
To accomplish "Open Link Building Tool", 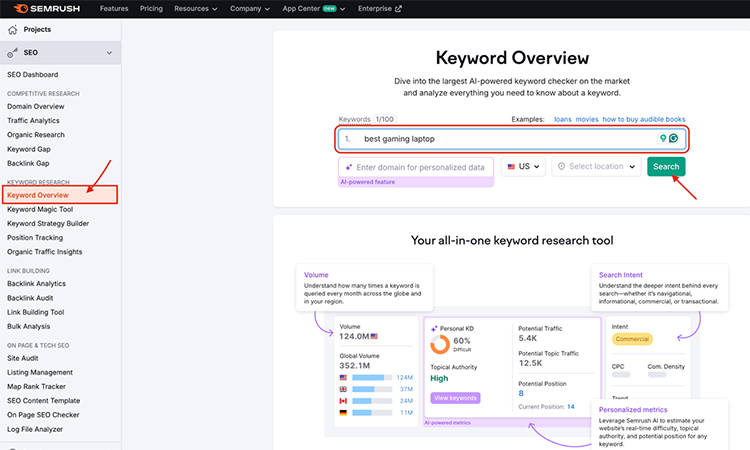I will (35, 312).
